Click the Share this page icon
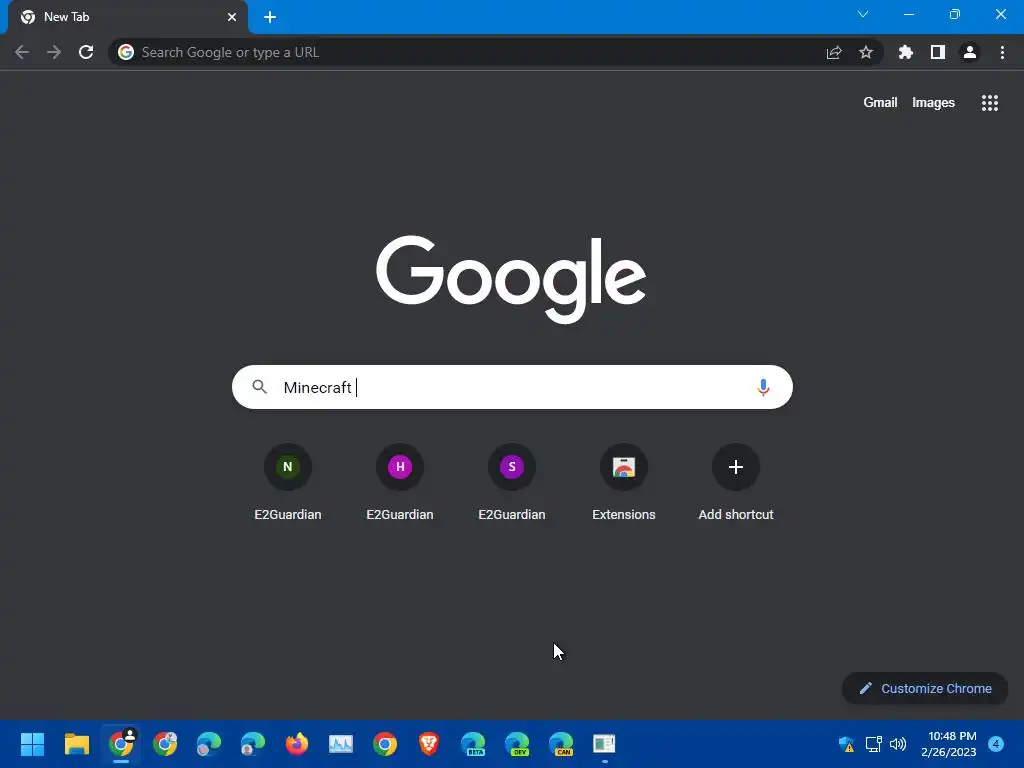Viewport: 1024px width, 768px height. 834,52
